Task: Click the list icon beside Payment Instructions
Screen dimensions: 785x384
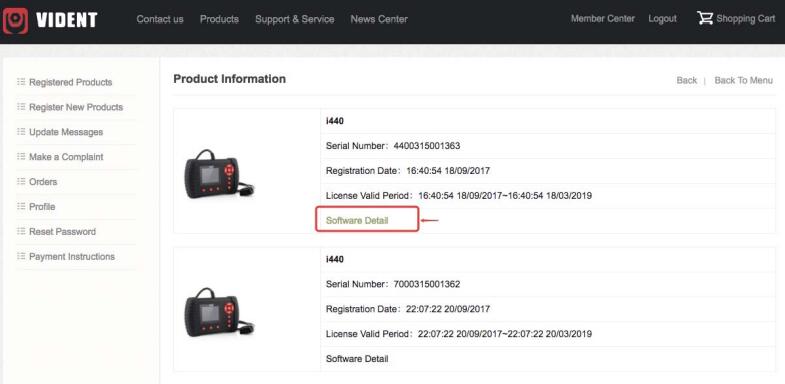Action: 21,256
